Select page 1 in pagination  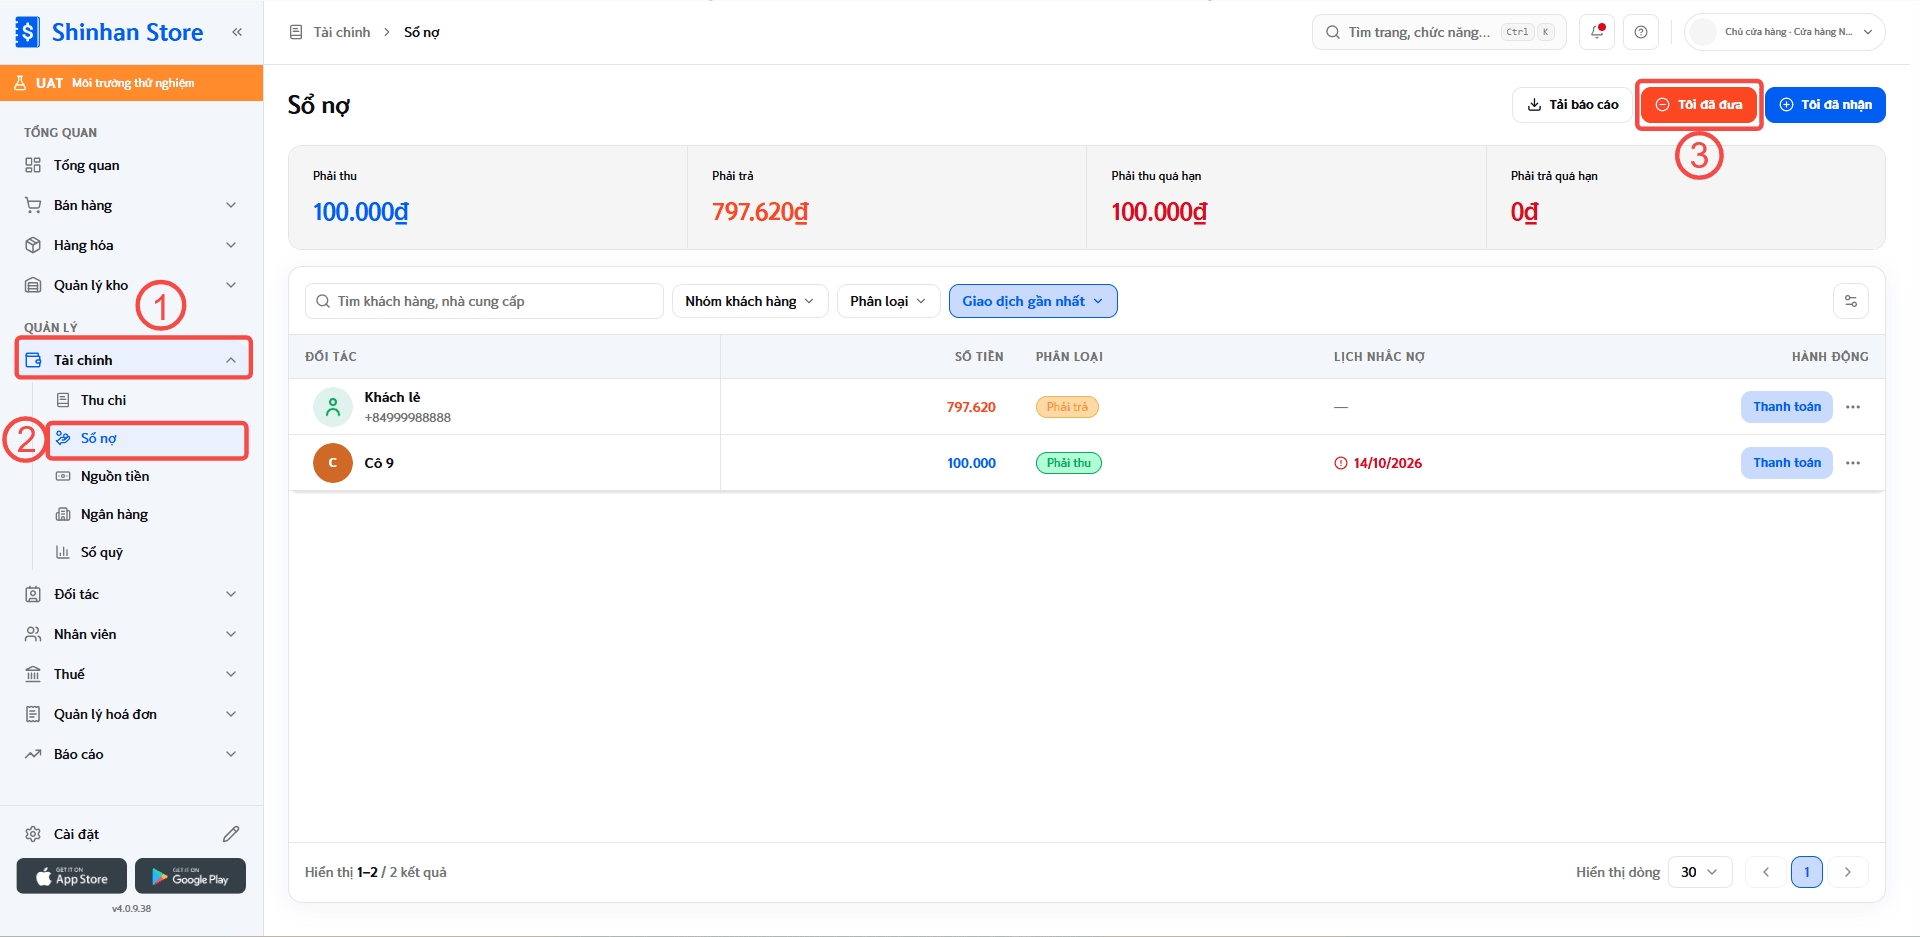[1807, 872]
